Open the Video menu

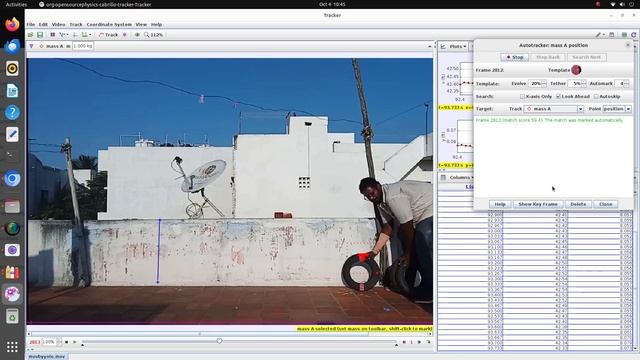(58, 24)
